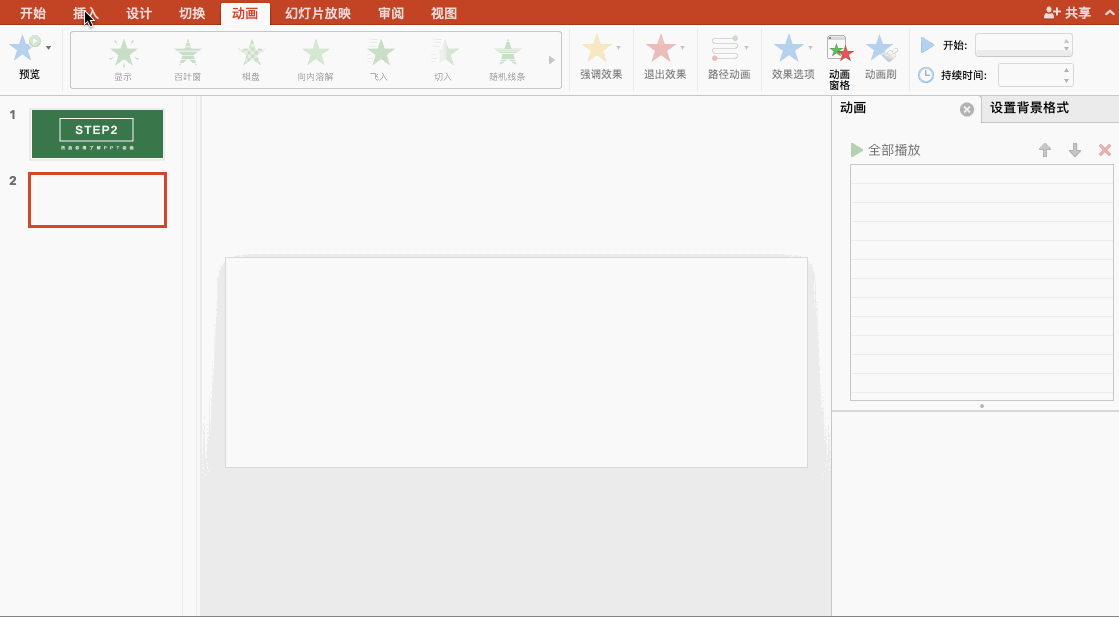Delete animation with the red X

click(1105, 150)
